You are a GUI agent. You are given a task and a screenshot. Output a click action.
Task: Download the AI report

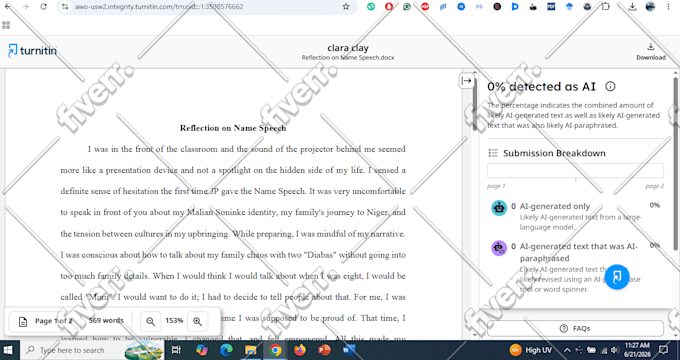[x=651, y=51]
